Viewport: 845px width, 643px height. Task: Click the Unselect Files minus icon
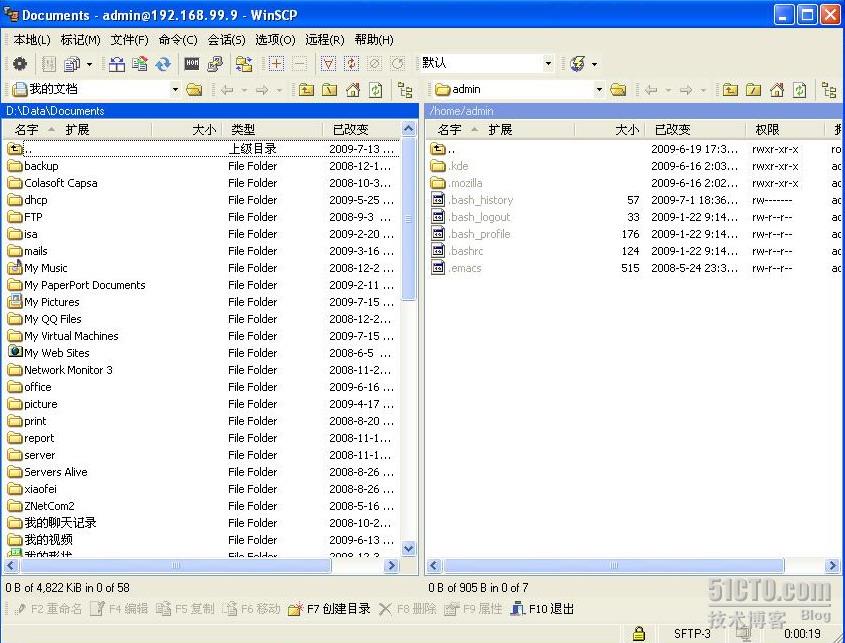299,64
